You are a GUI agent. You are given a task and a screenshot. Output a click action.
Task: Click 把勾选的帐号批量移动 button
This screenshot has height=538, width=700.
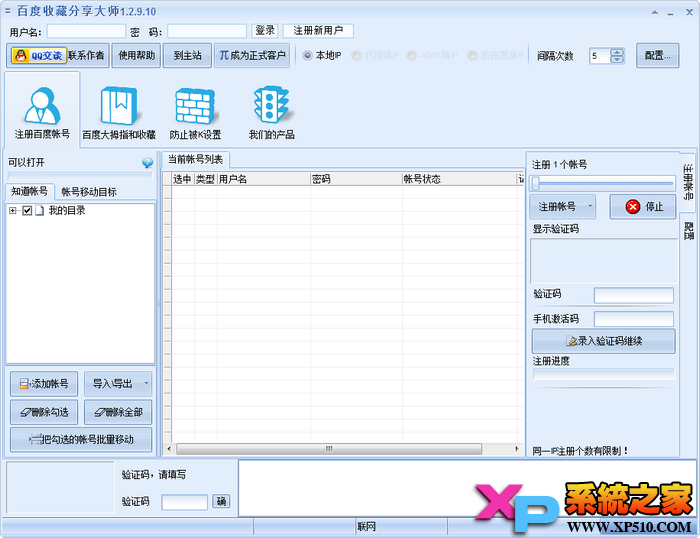(81, 440)
